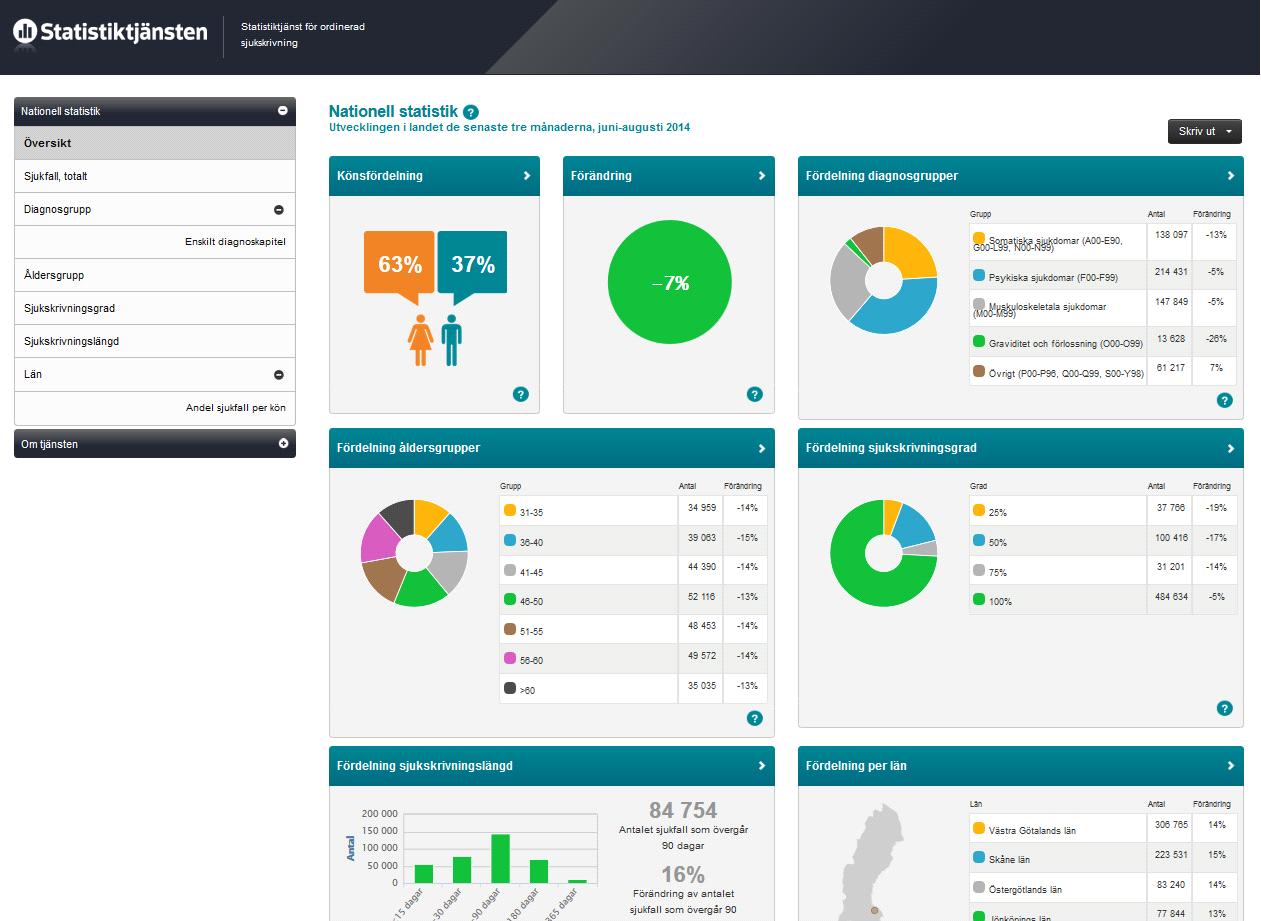
Task: Click the teal 37% speech bubble
Action: 472,267
